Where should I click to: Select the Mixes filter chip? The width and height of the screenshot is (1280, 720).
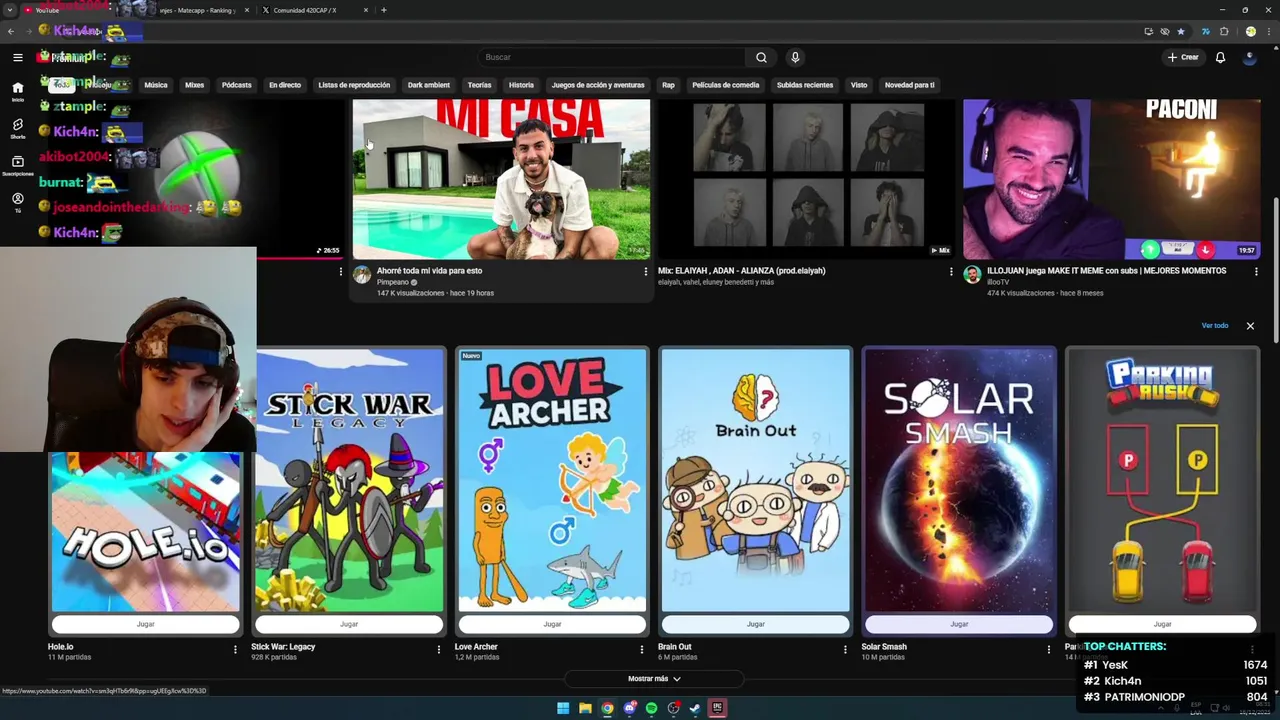pos(194,85)
